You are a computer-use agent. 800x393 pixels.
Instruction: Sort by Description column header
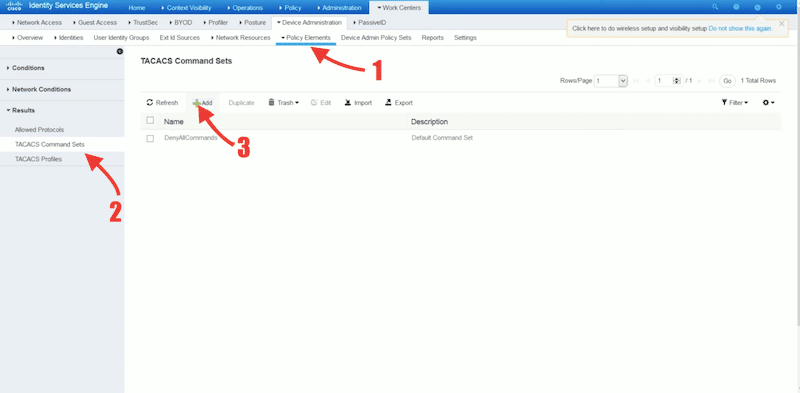[430, 122]
